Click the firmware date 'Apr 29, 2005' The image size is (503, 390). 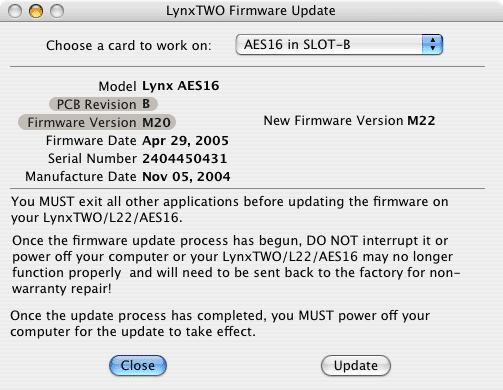click(185, 140)
